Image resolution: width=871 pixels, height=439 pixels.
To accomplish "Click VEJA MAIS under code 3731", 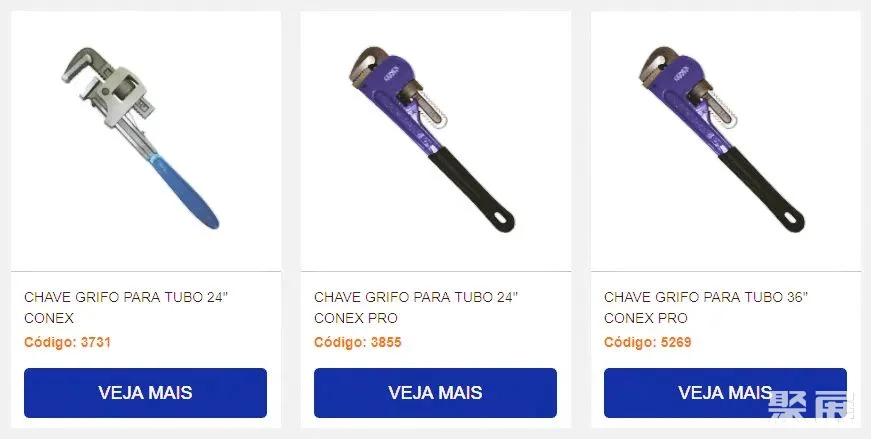I will tap(146, 393).
